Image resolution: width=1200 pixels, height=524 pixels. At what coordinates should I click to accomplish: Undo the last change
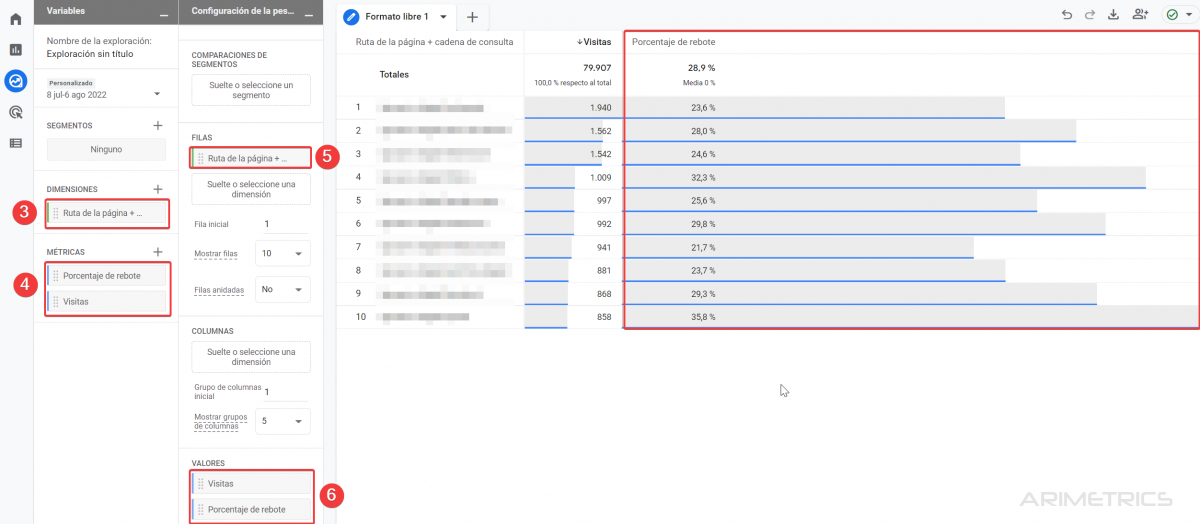click(1067, 15)
